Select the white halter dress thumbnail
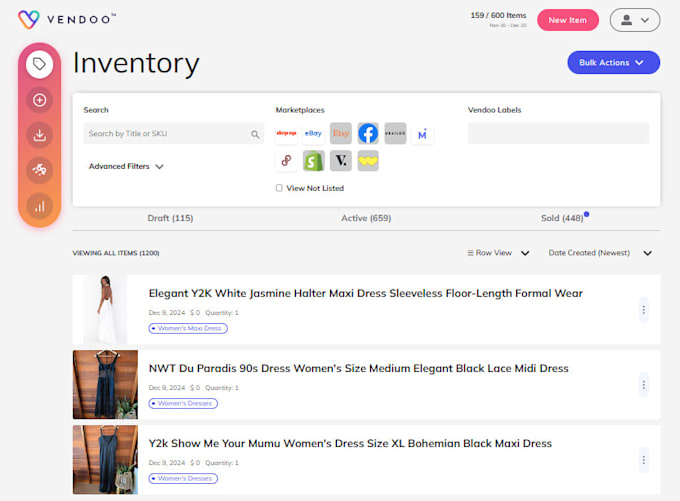Viewport: 680px width, 501px height. (x=105, y=309)
